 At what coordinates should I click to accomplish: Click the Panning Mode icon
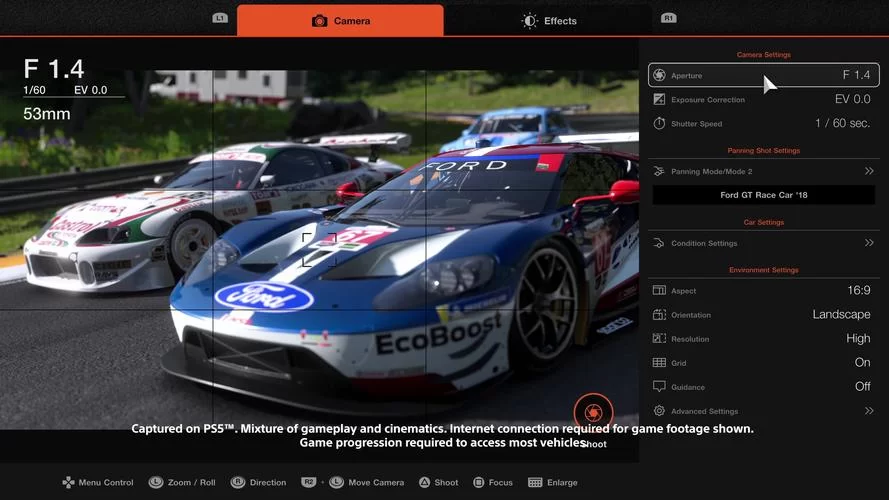(659, 171)
